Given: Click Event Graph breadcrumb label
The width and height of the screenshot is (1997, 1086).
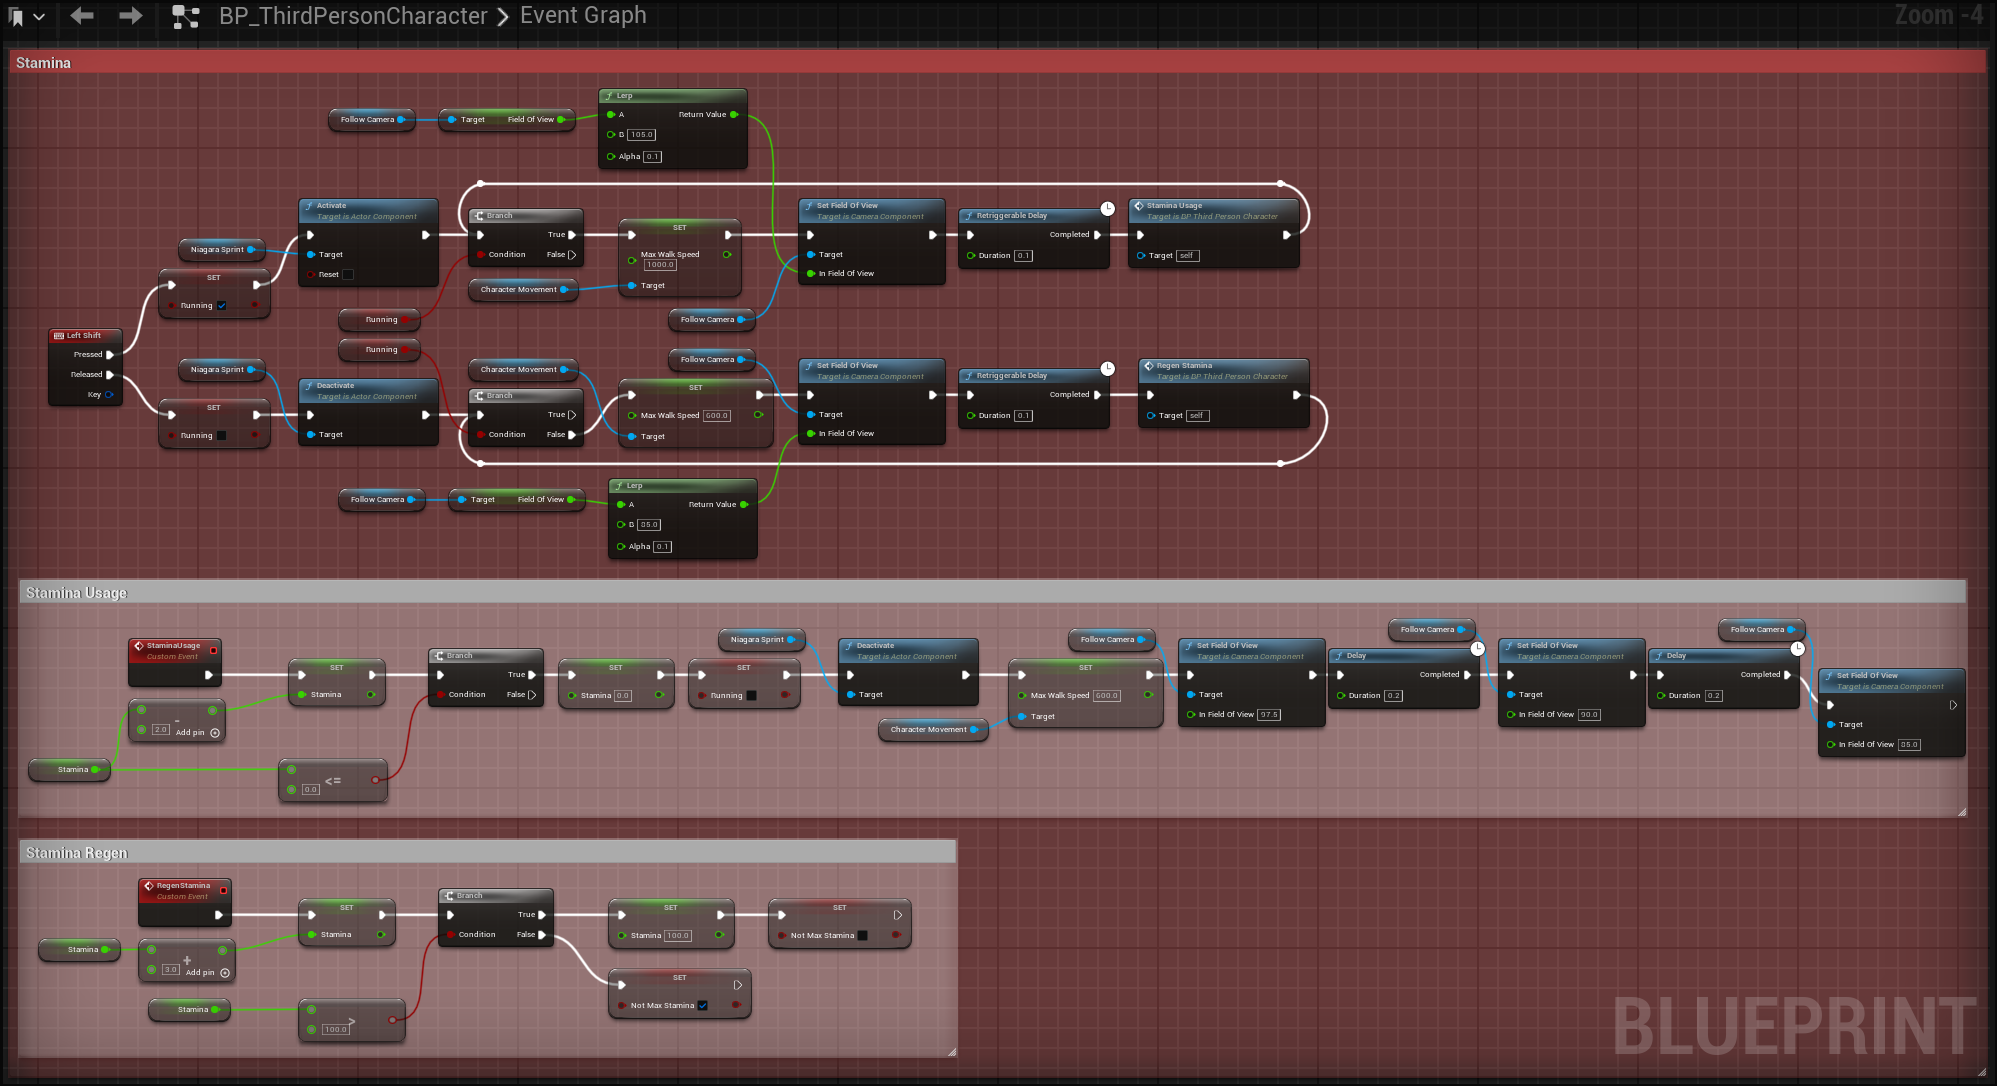Looking at the screenshot, I should pyautogui.click(x=583, y=16).
